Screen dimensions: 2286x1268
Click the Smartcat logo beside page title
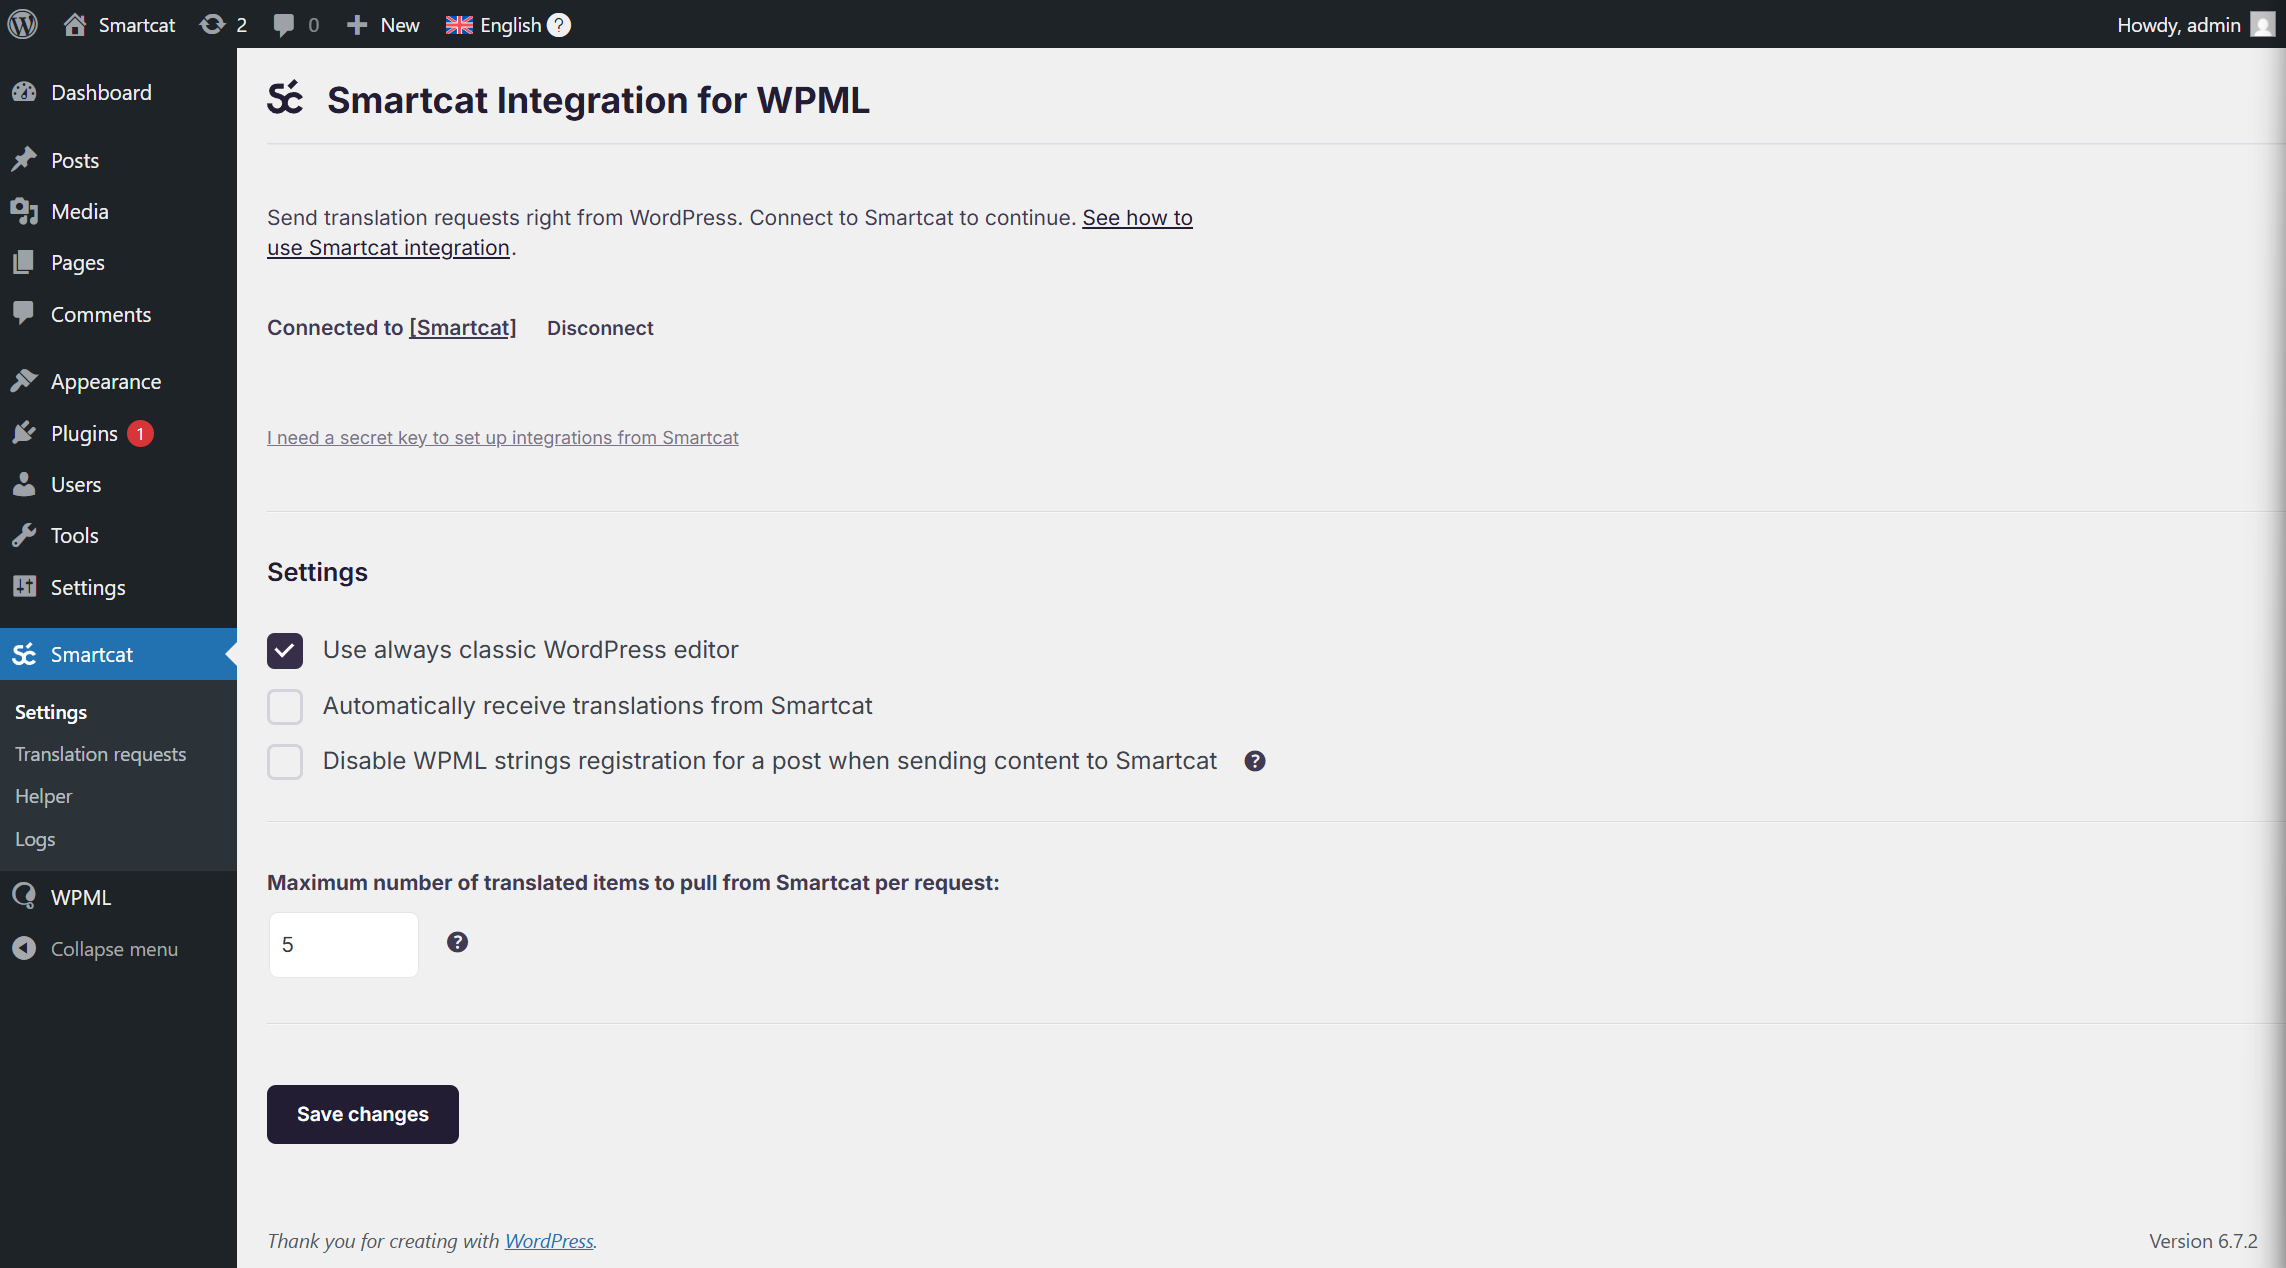[x=285, y=98]
